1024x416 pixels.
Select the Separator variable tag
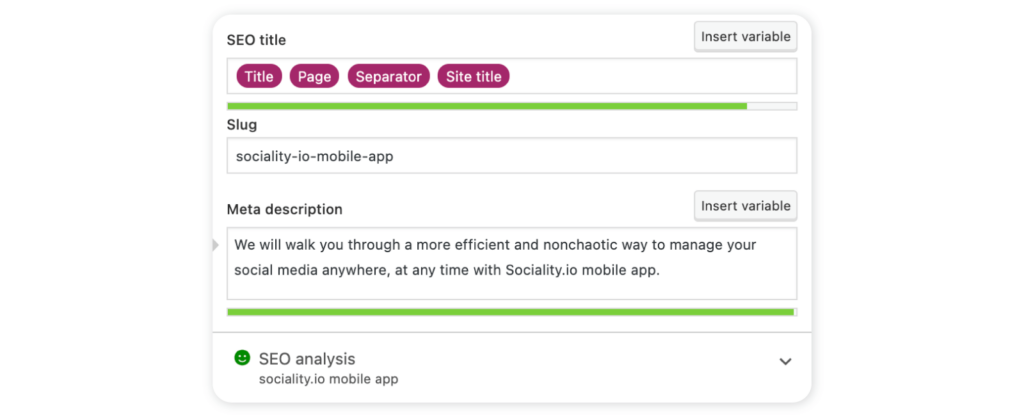point(389,76)
